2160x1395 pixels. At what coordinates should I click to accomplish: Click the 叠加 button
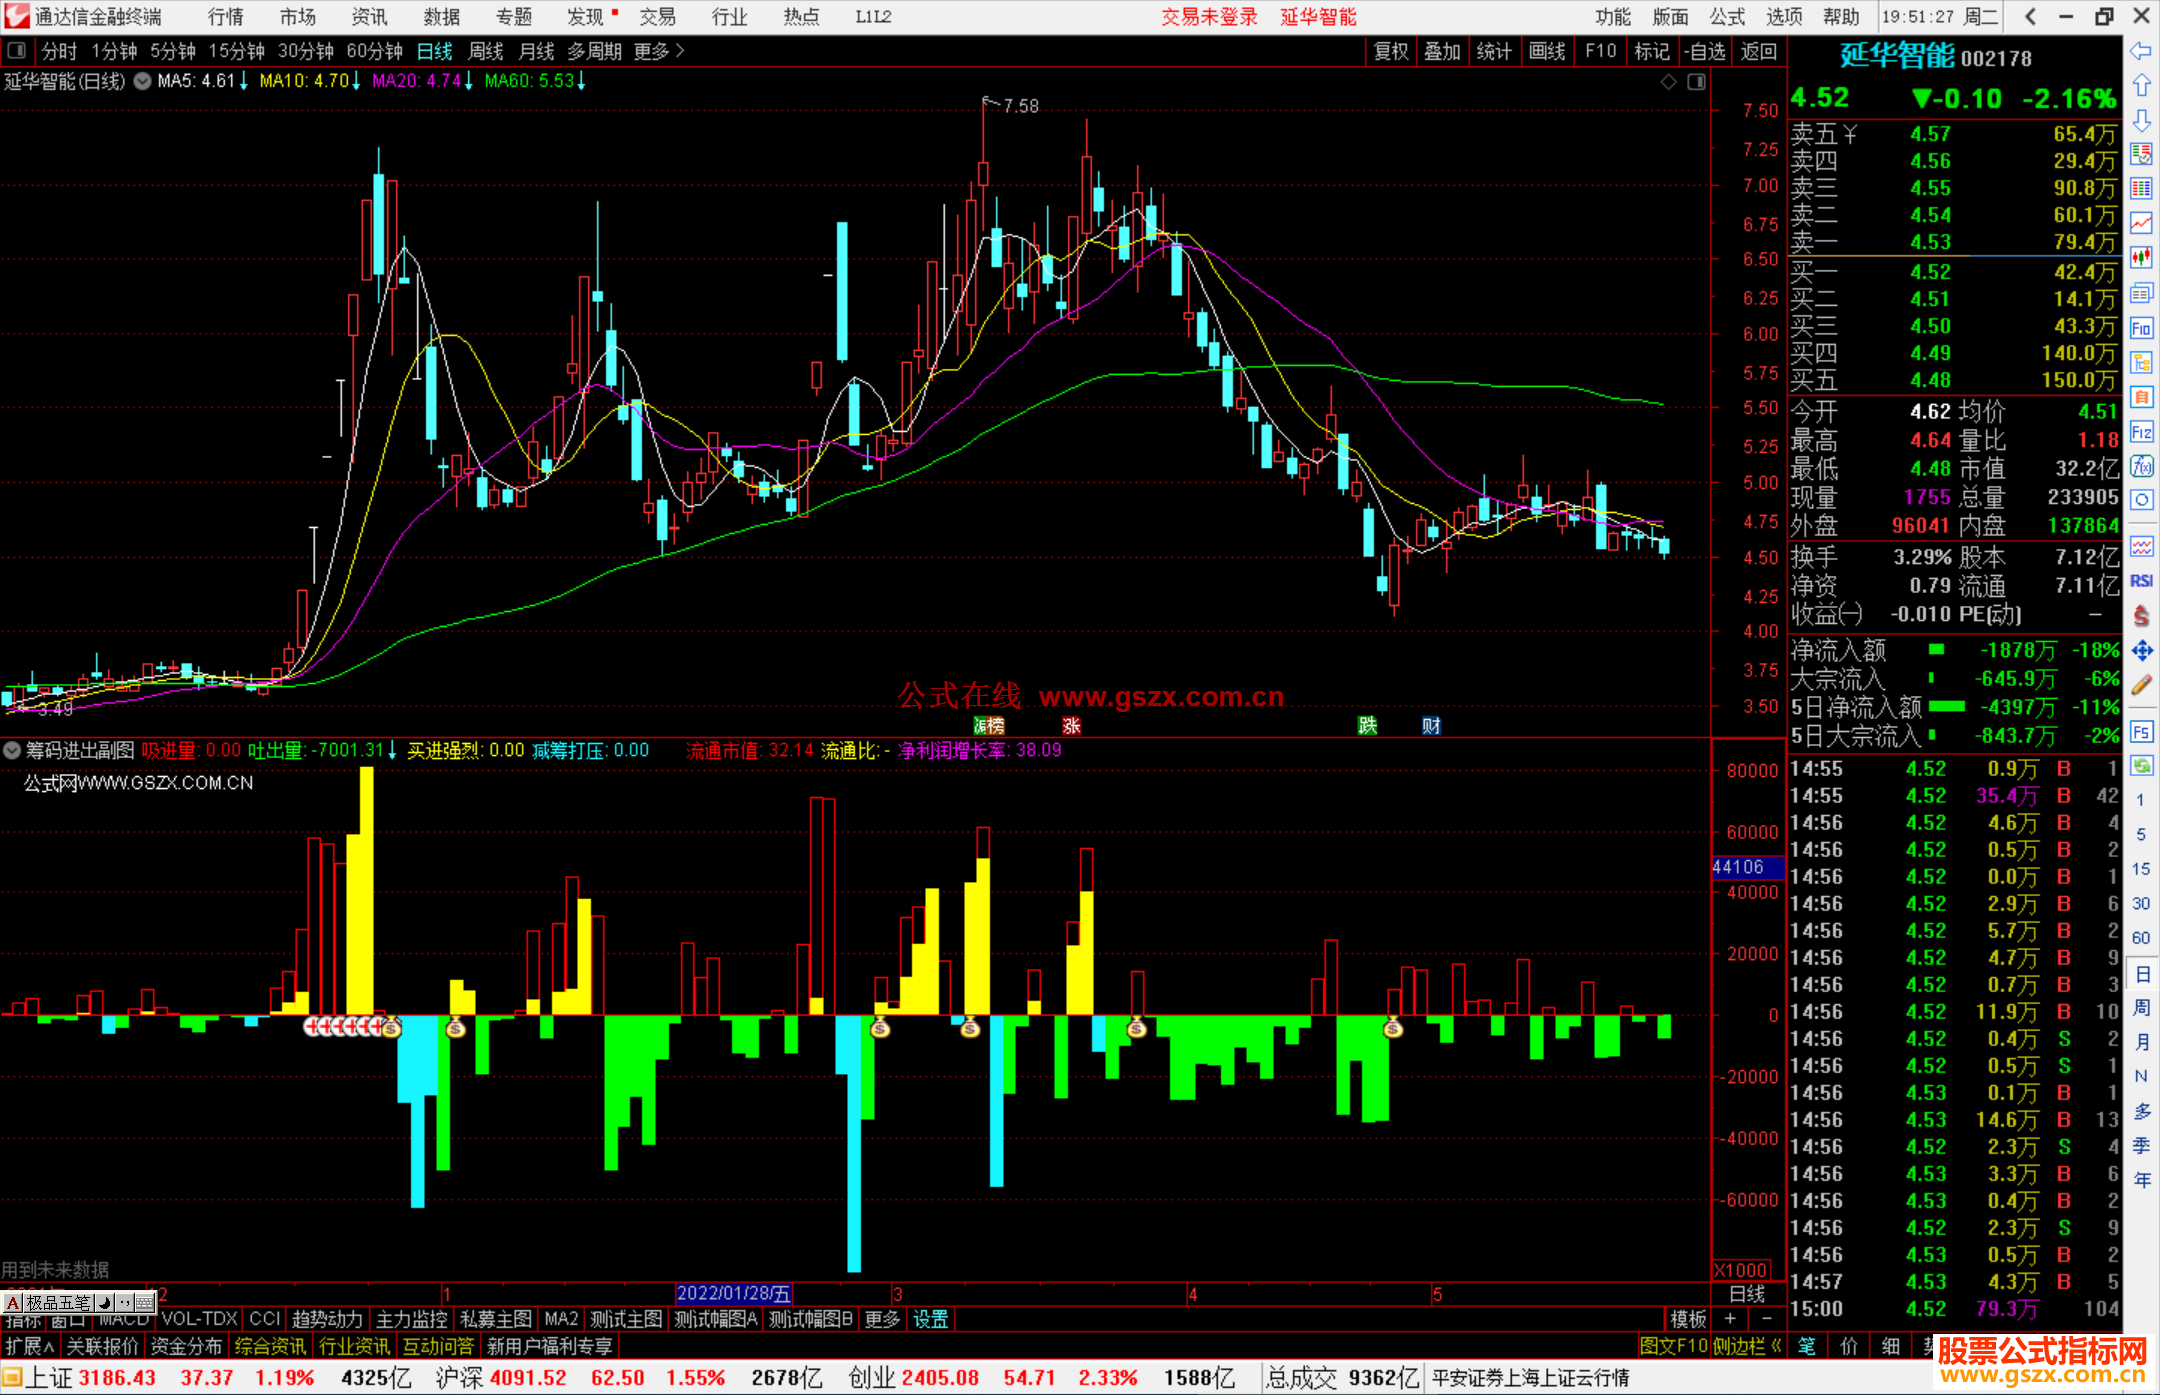coord(1443,51)
